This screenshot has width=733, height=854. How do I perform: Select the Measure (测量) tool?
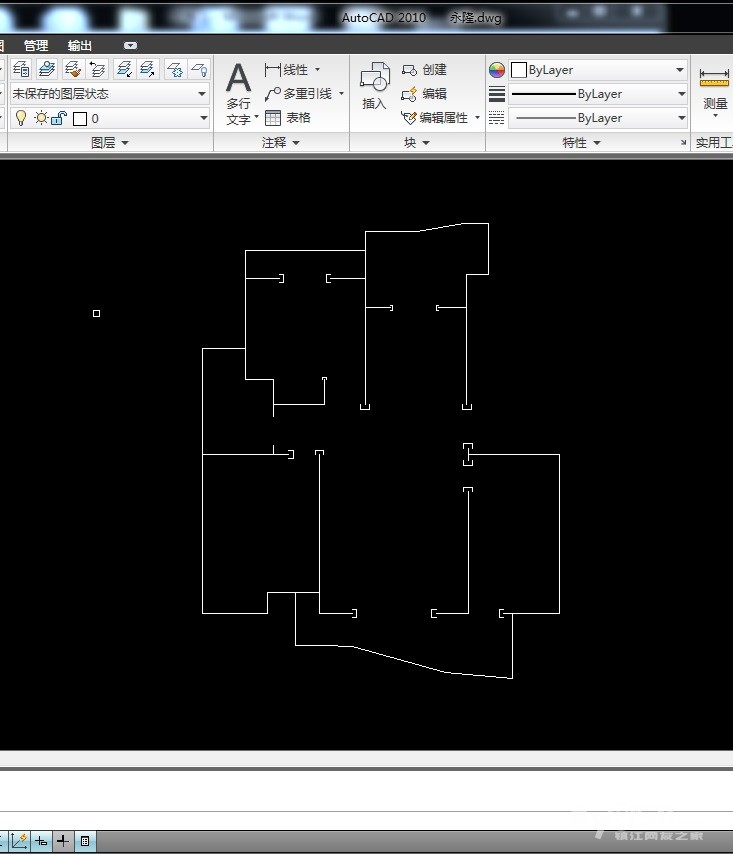[714, 90]
